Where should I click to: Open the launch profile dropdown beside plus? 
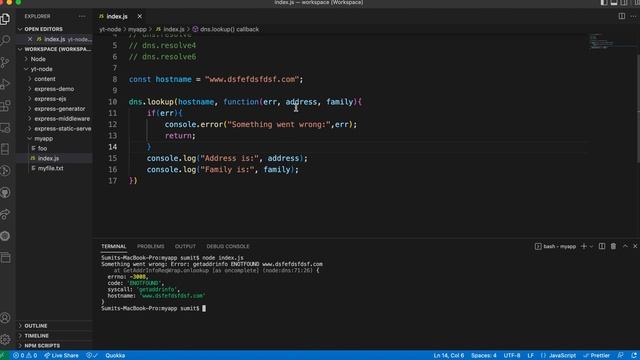point(591,246)
